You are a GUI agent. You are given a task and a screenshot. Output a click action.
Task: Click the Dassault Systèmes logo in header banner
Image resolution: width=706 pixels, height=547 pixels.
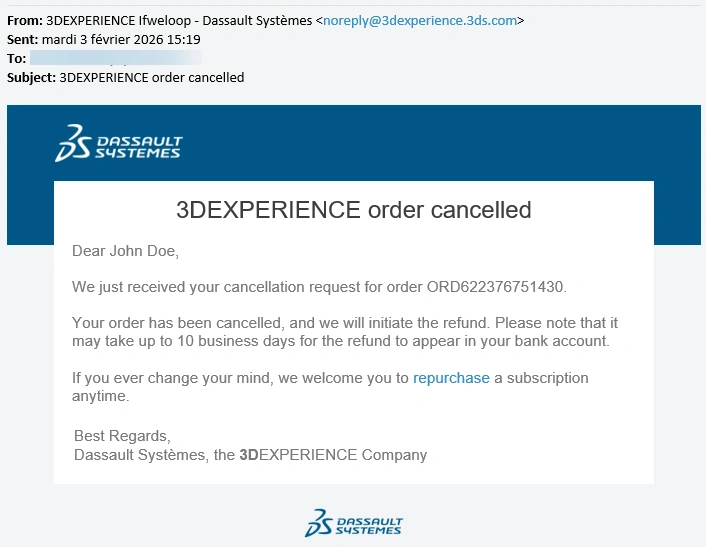[x=118, y=143]
